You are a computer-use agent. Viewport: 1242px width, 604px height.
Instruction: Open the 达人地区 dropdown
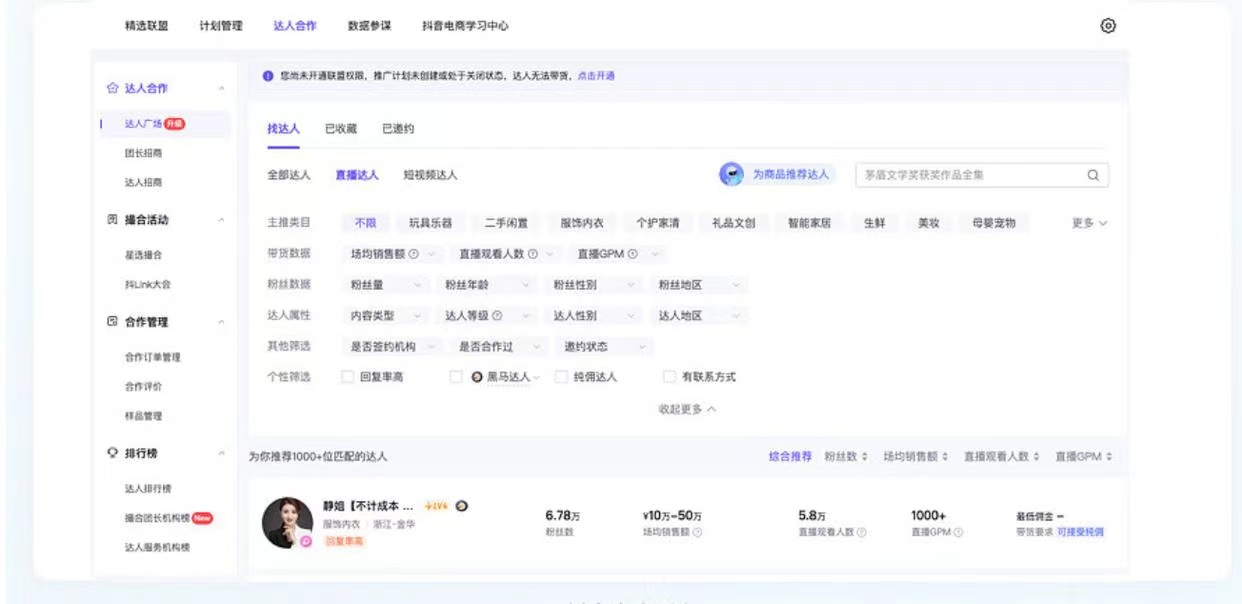pos(698,316)
